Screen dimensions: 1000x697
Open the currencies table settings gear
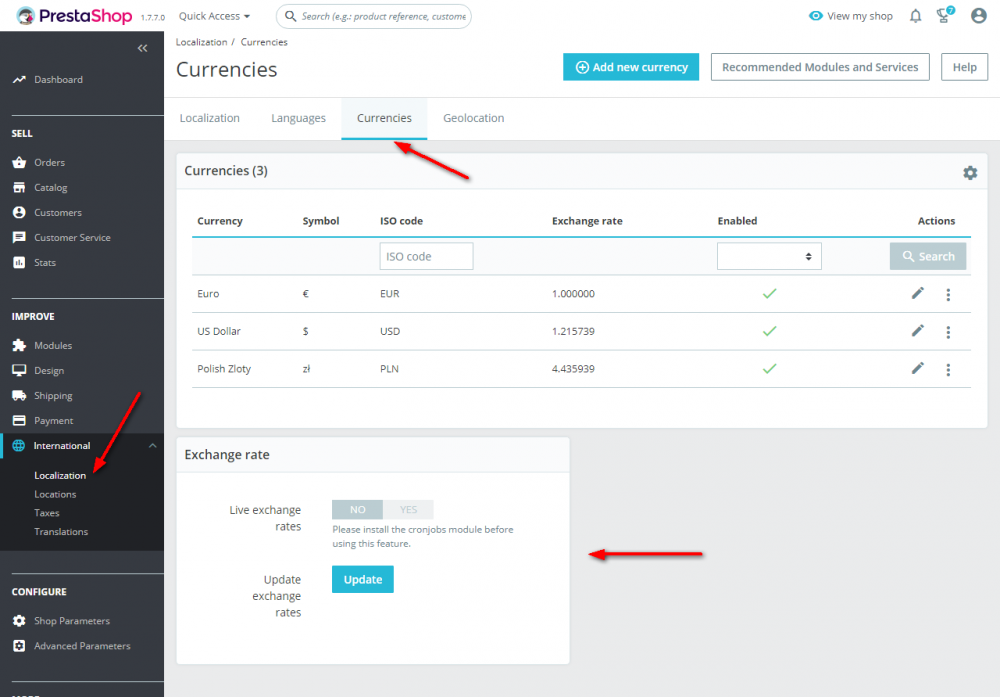coord(970,172)
